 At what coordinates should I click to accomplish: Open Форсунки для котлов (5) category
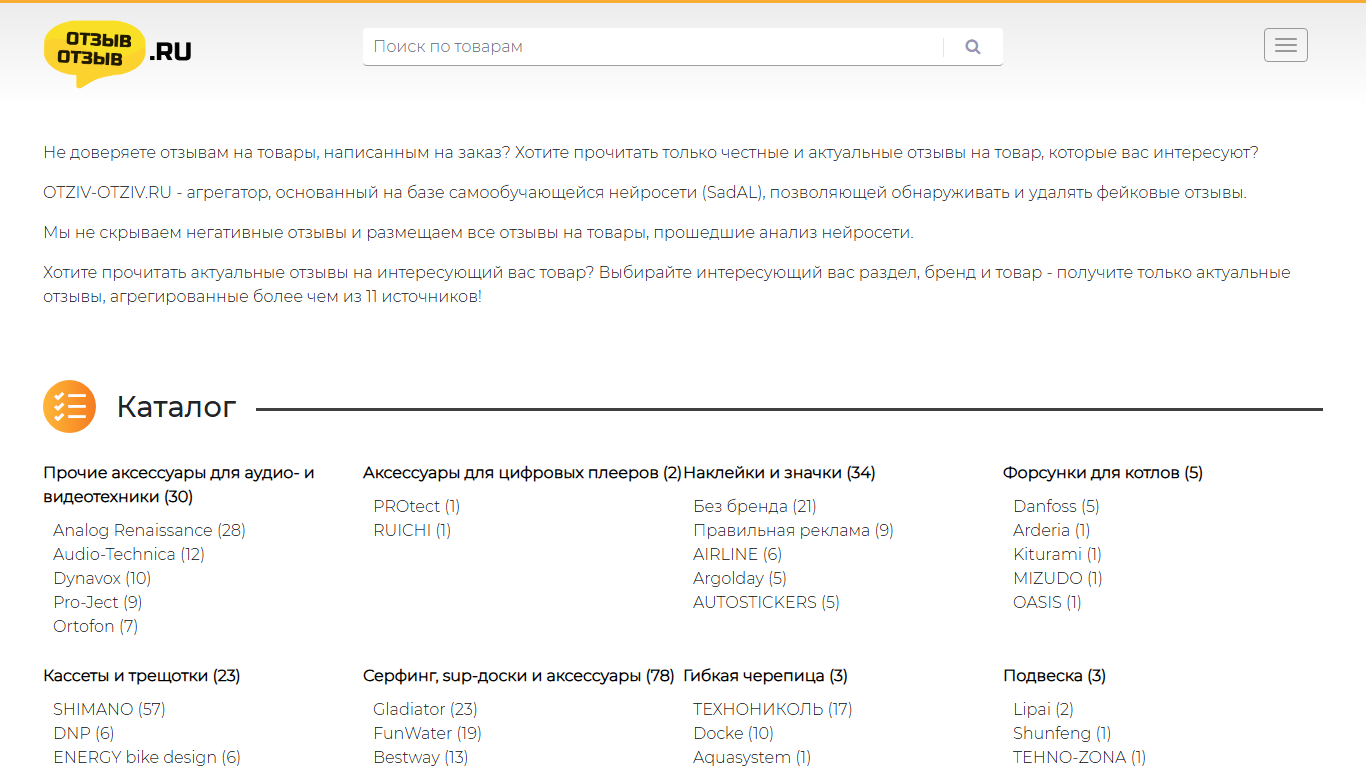coord(1103,473)
